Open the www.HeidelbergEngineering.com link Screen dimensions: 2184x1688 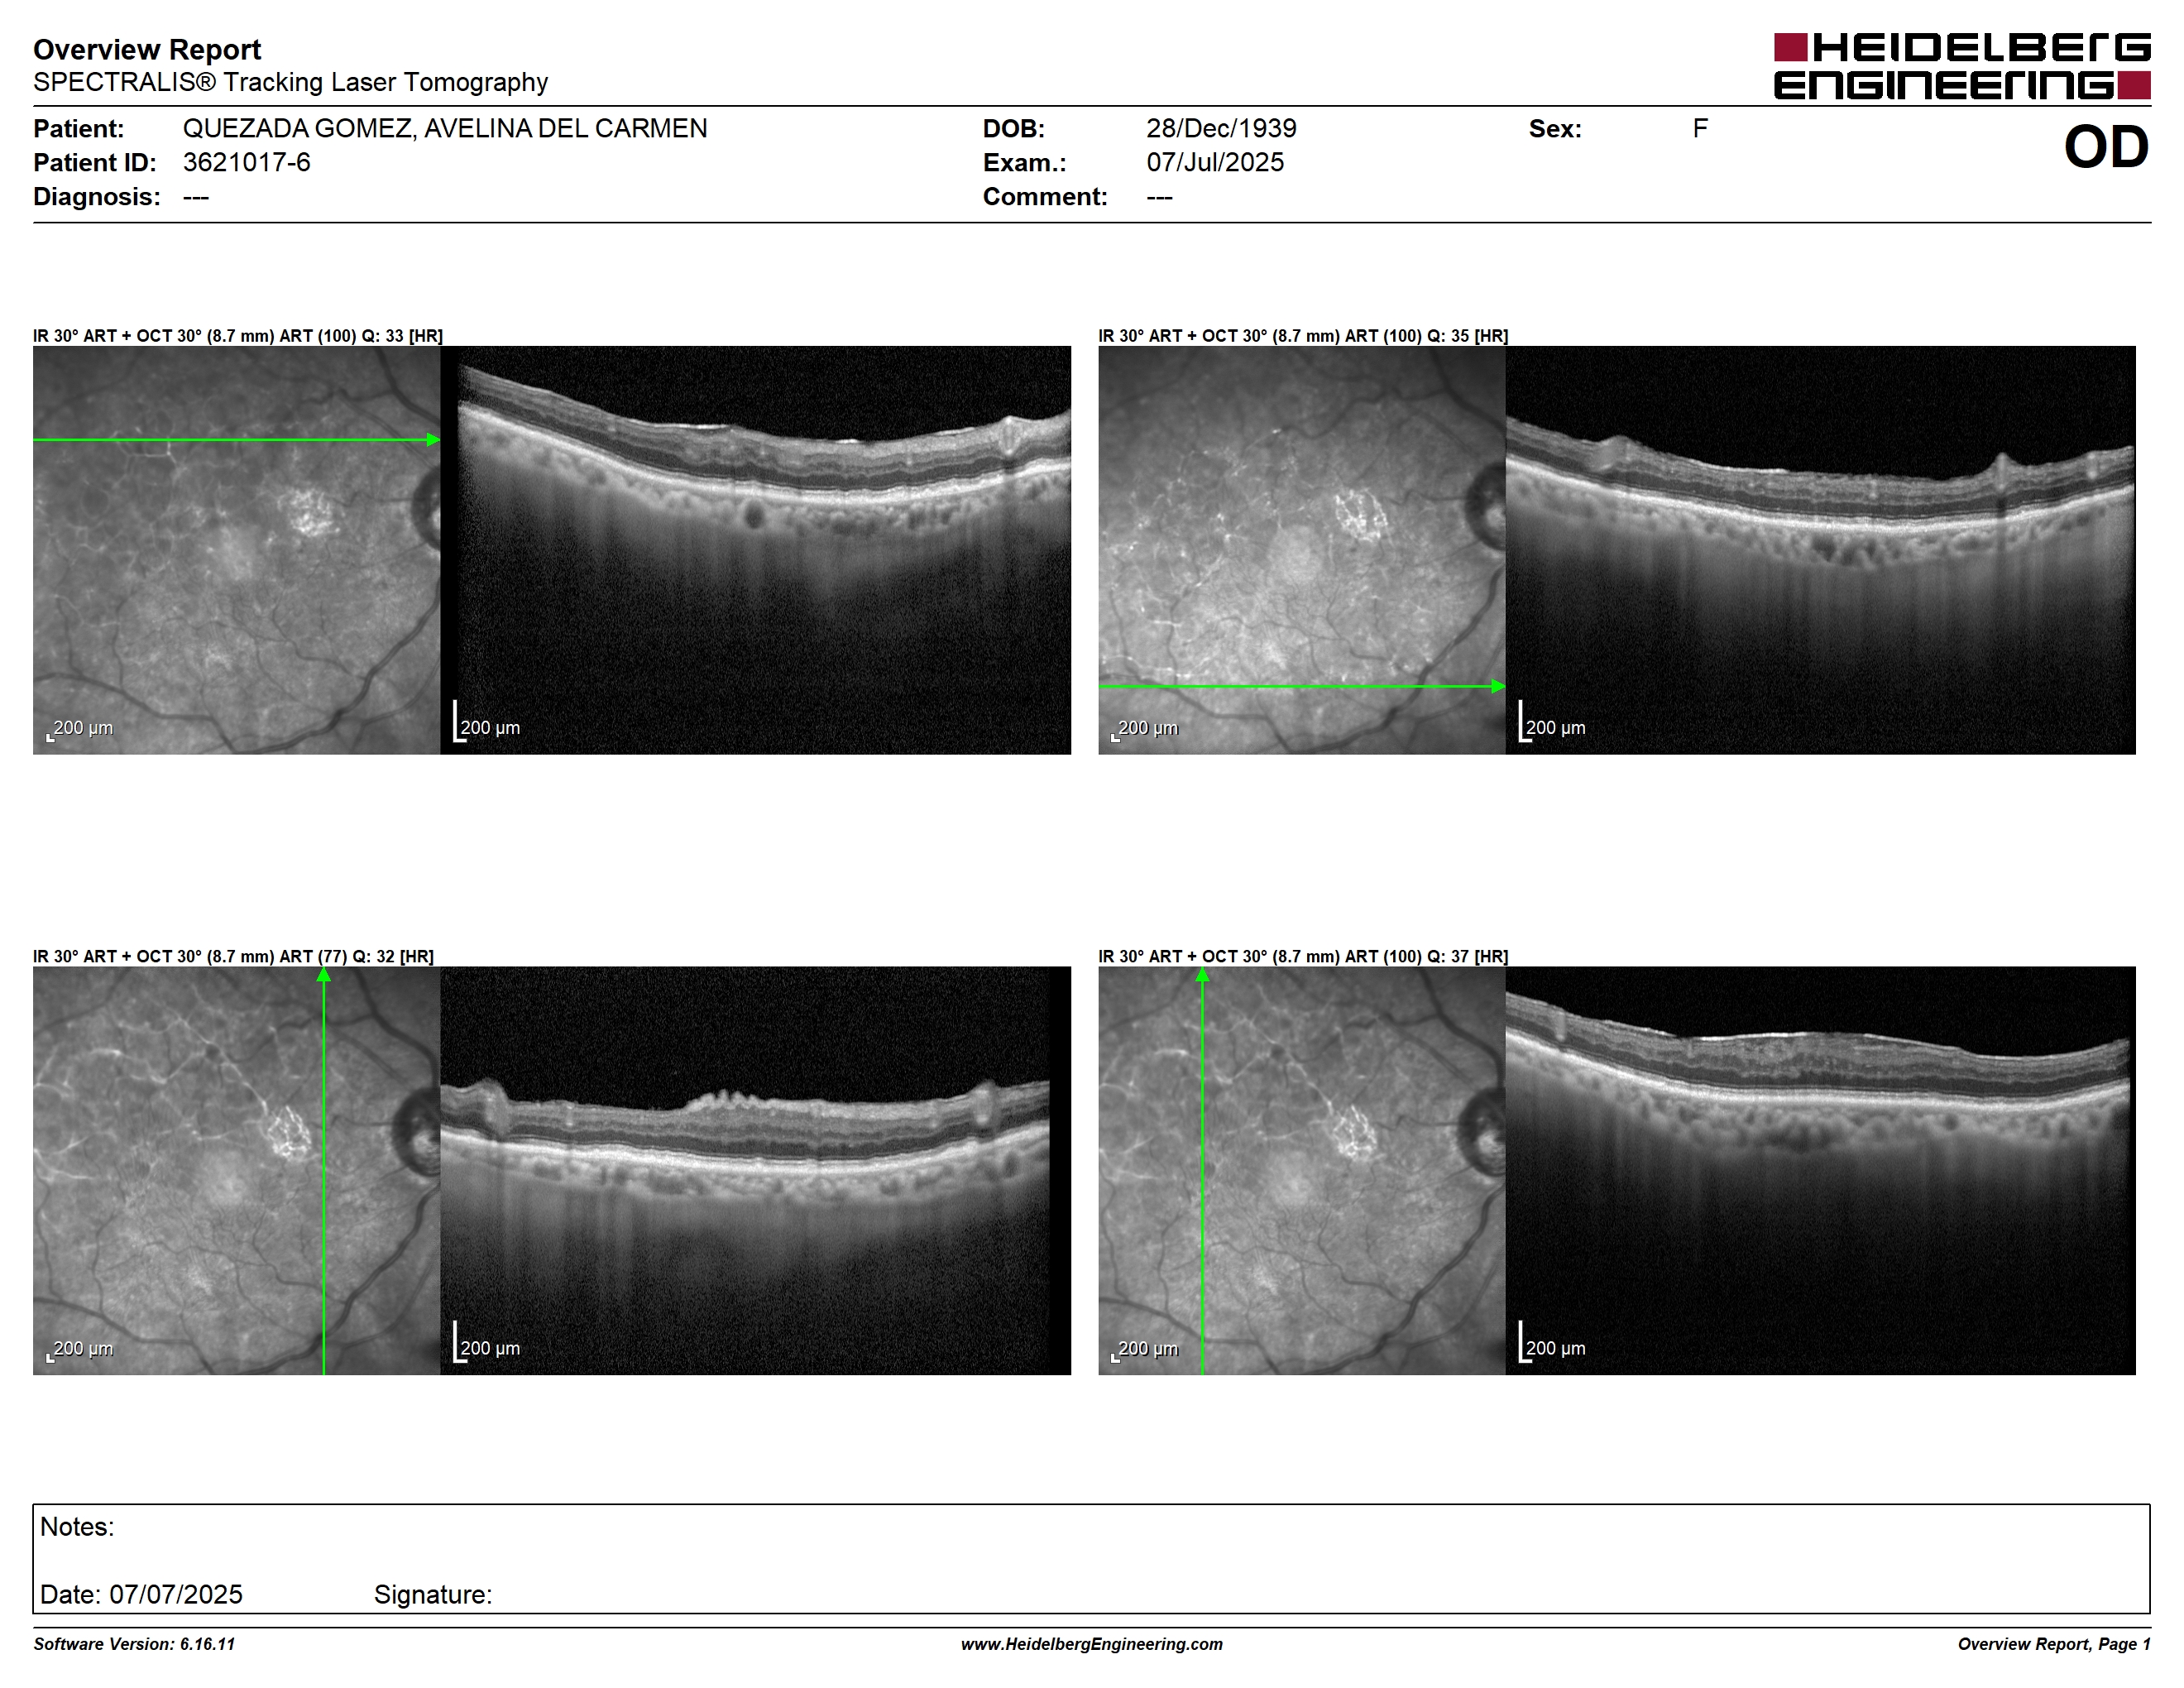tap(1092, 1644)
